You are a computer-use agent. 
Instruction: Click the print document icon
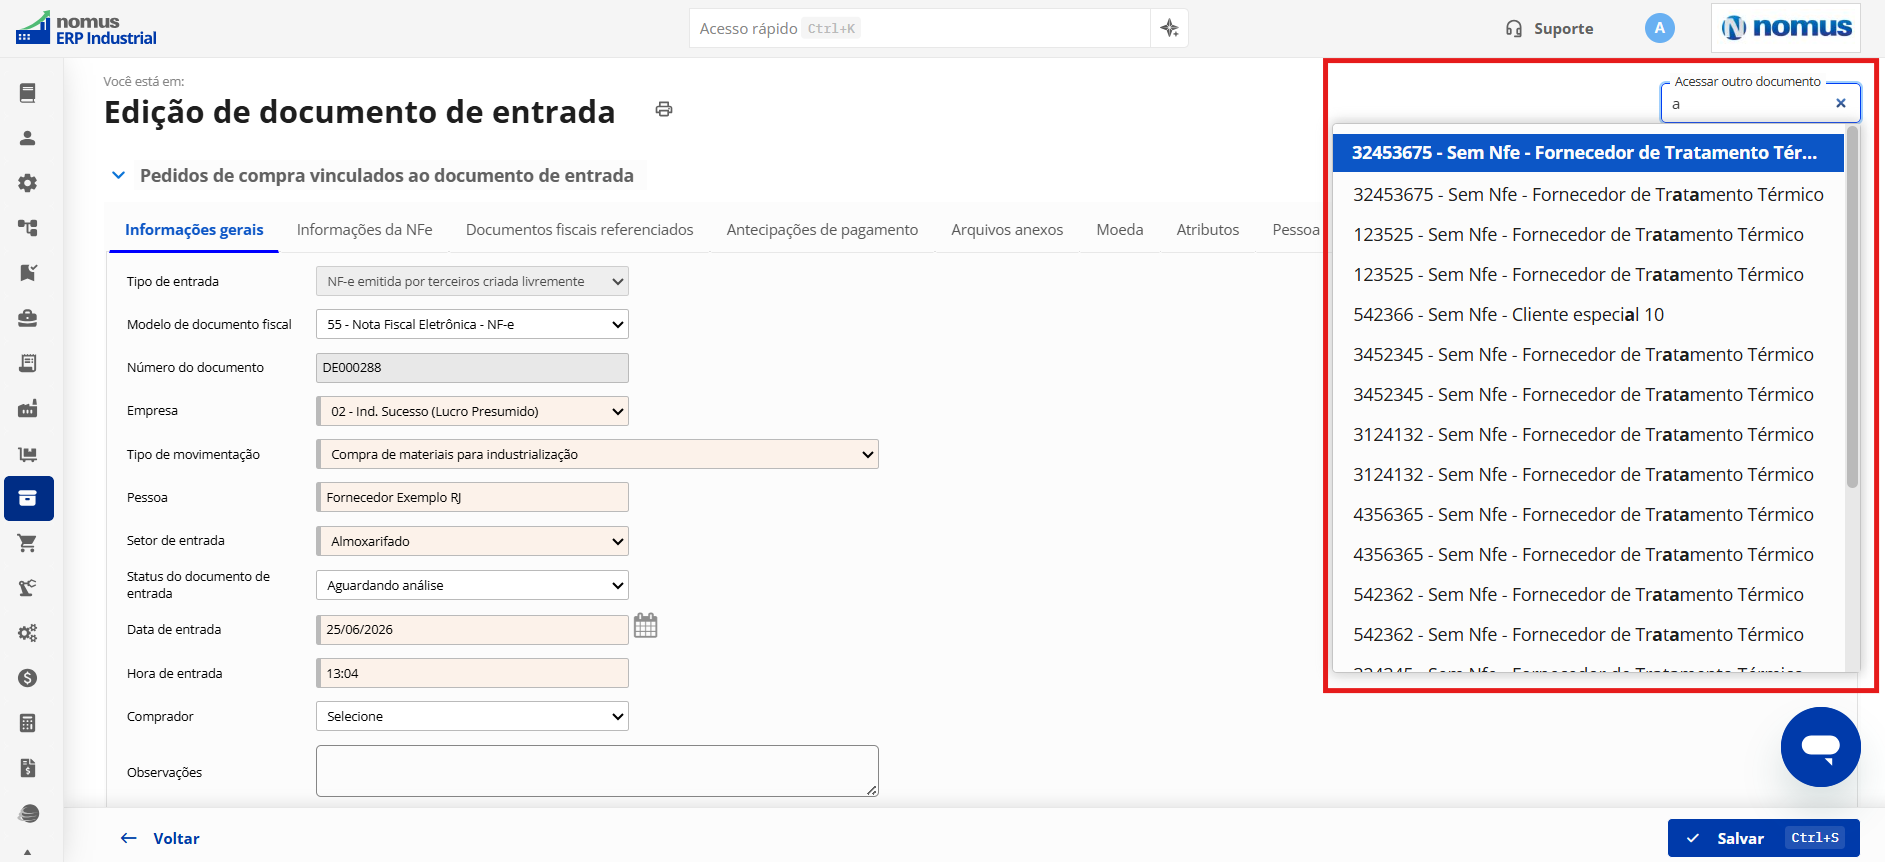(664, 109)
